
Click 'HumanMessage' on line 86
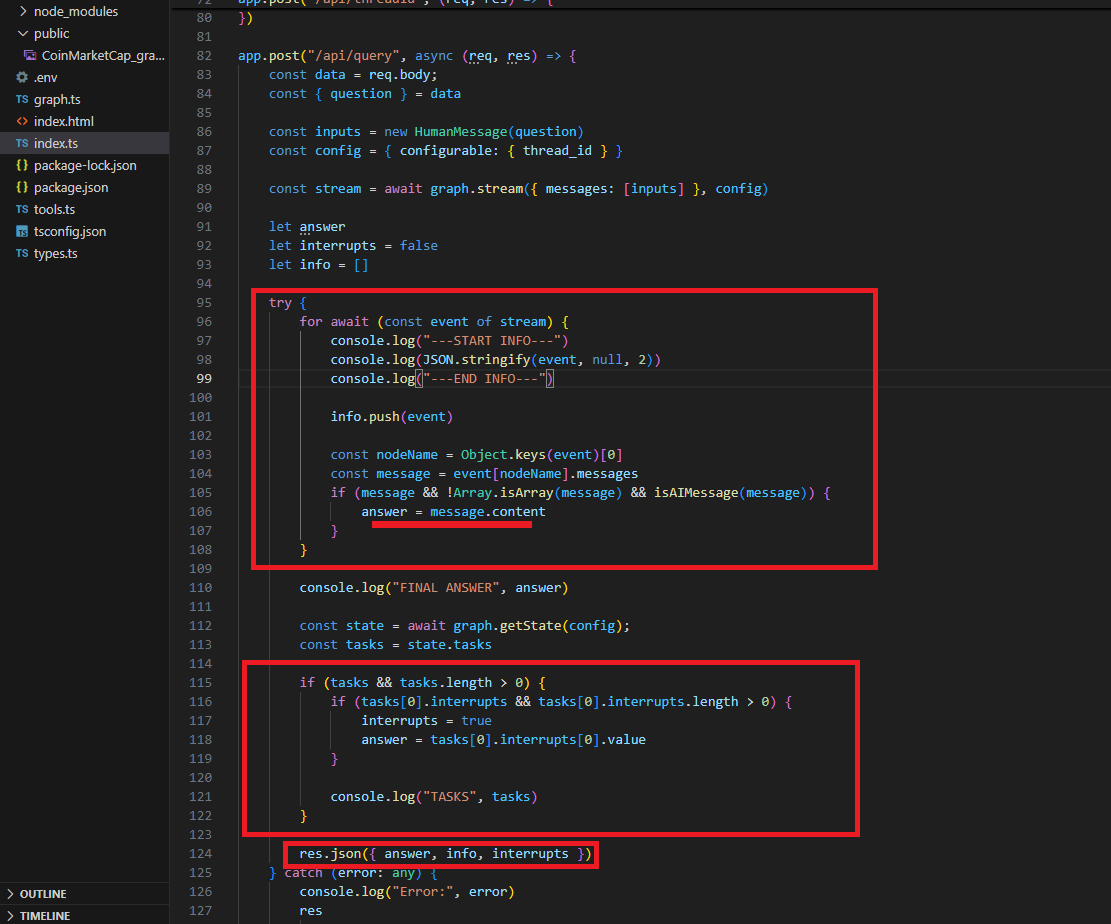tap(461, 131)
